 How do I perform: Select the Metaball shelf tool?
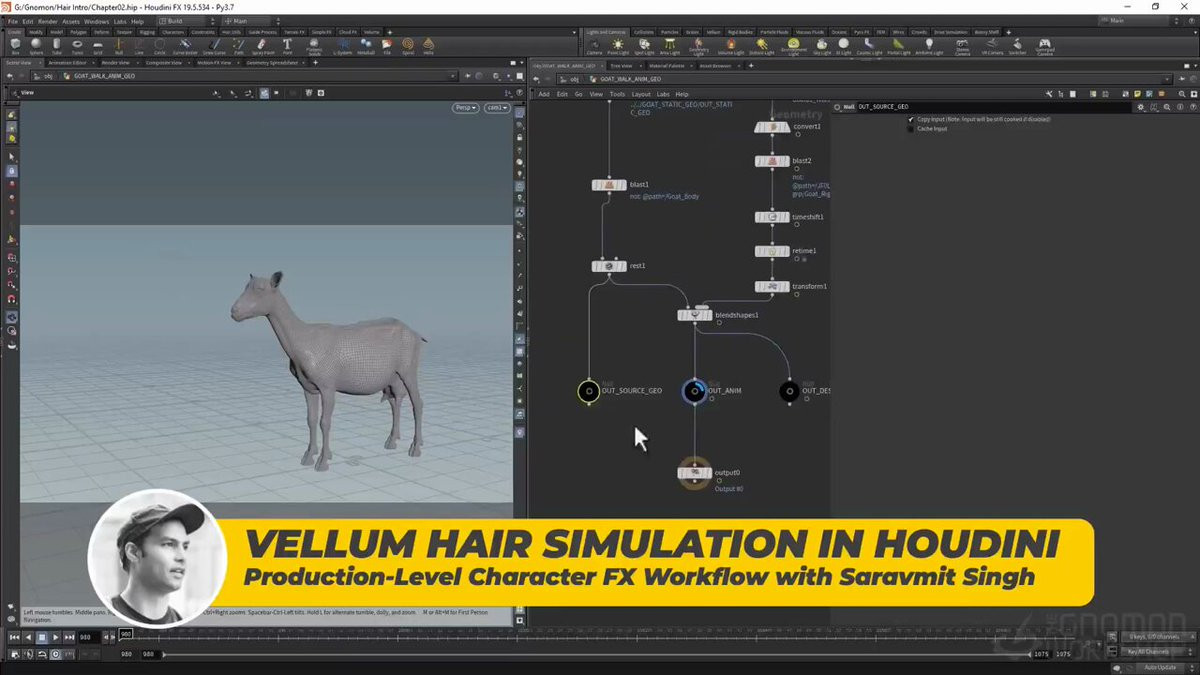pyautogui.click(x=365, y=46)
